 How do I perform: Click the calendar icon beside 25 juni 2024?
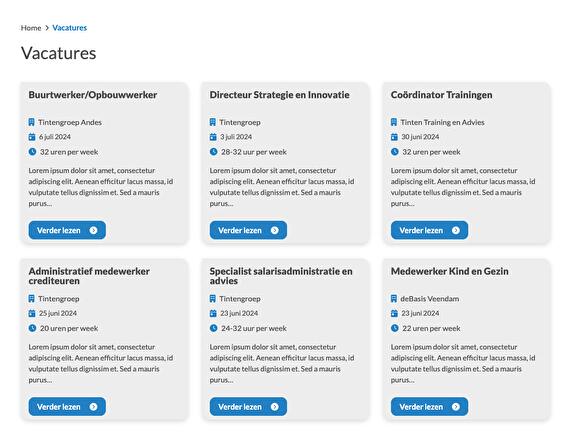(32, 313)
